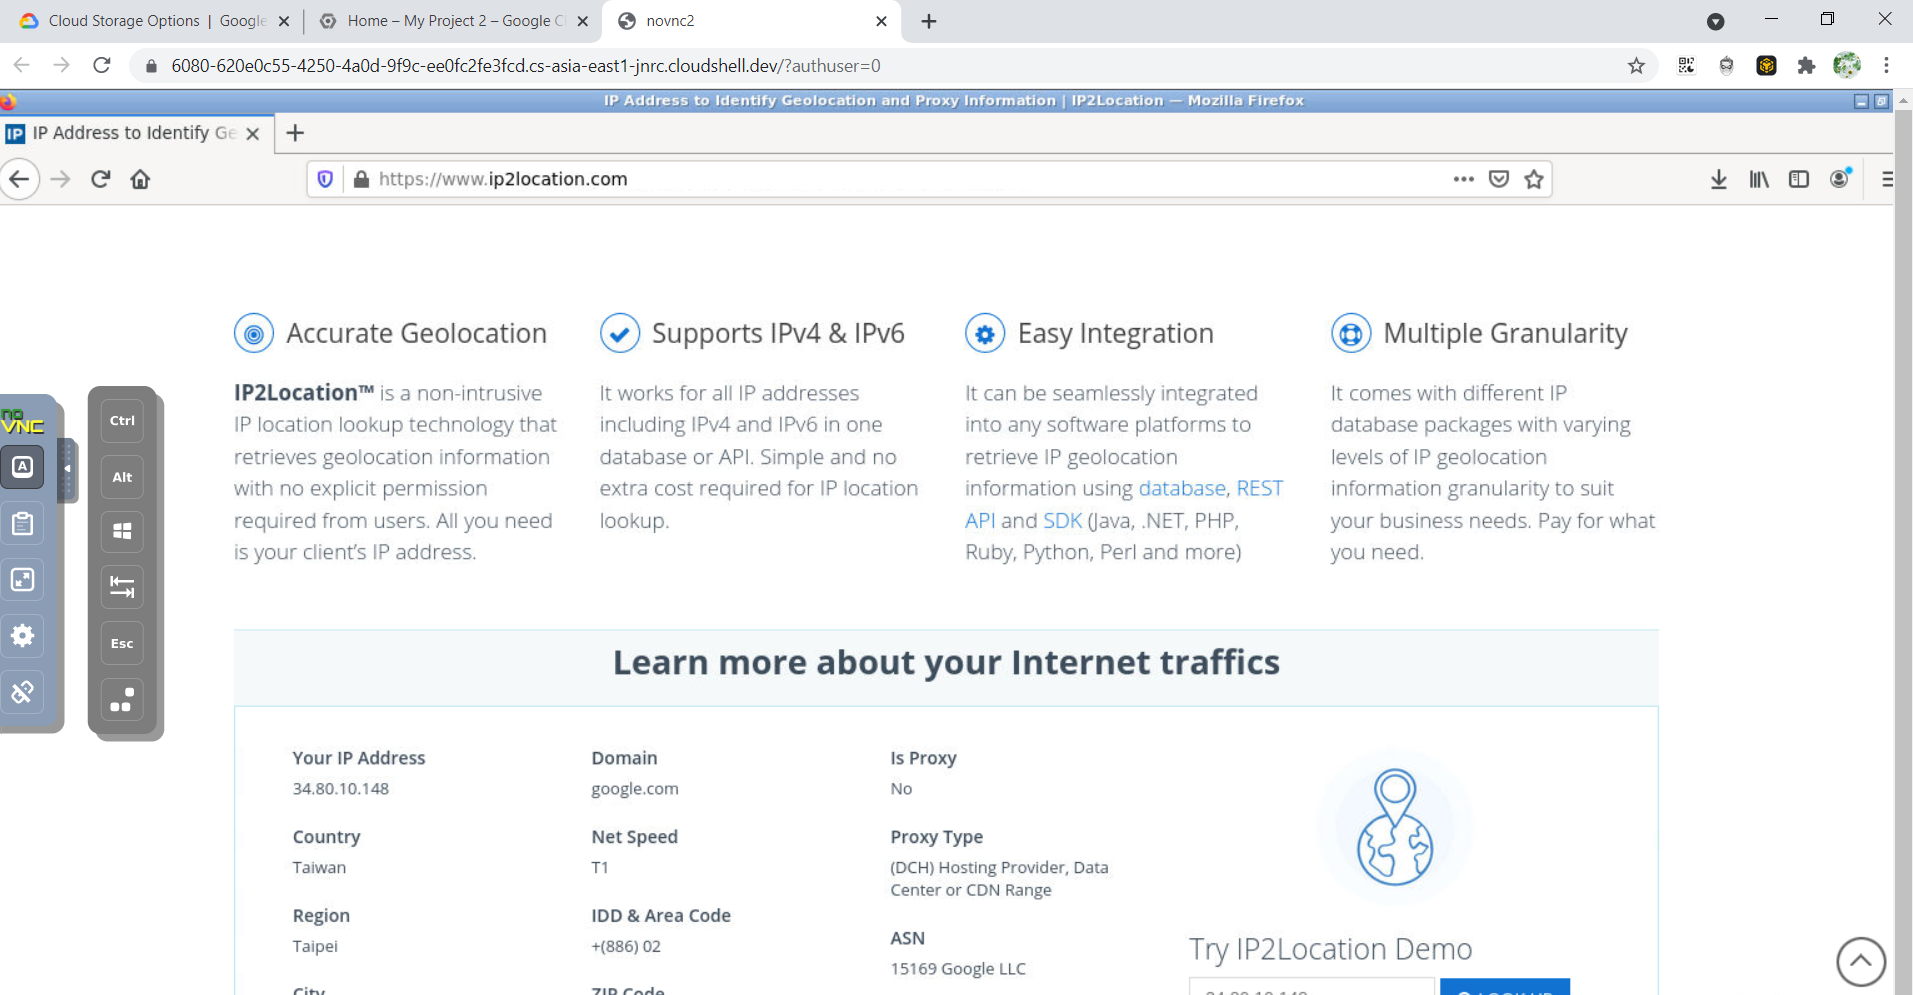Viewport: 1913px width, 995px height.
Task: Click the region value Taipei
Action: (315, 947)
